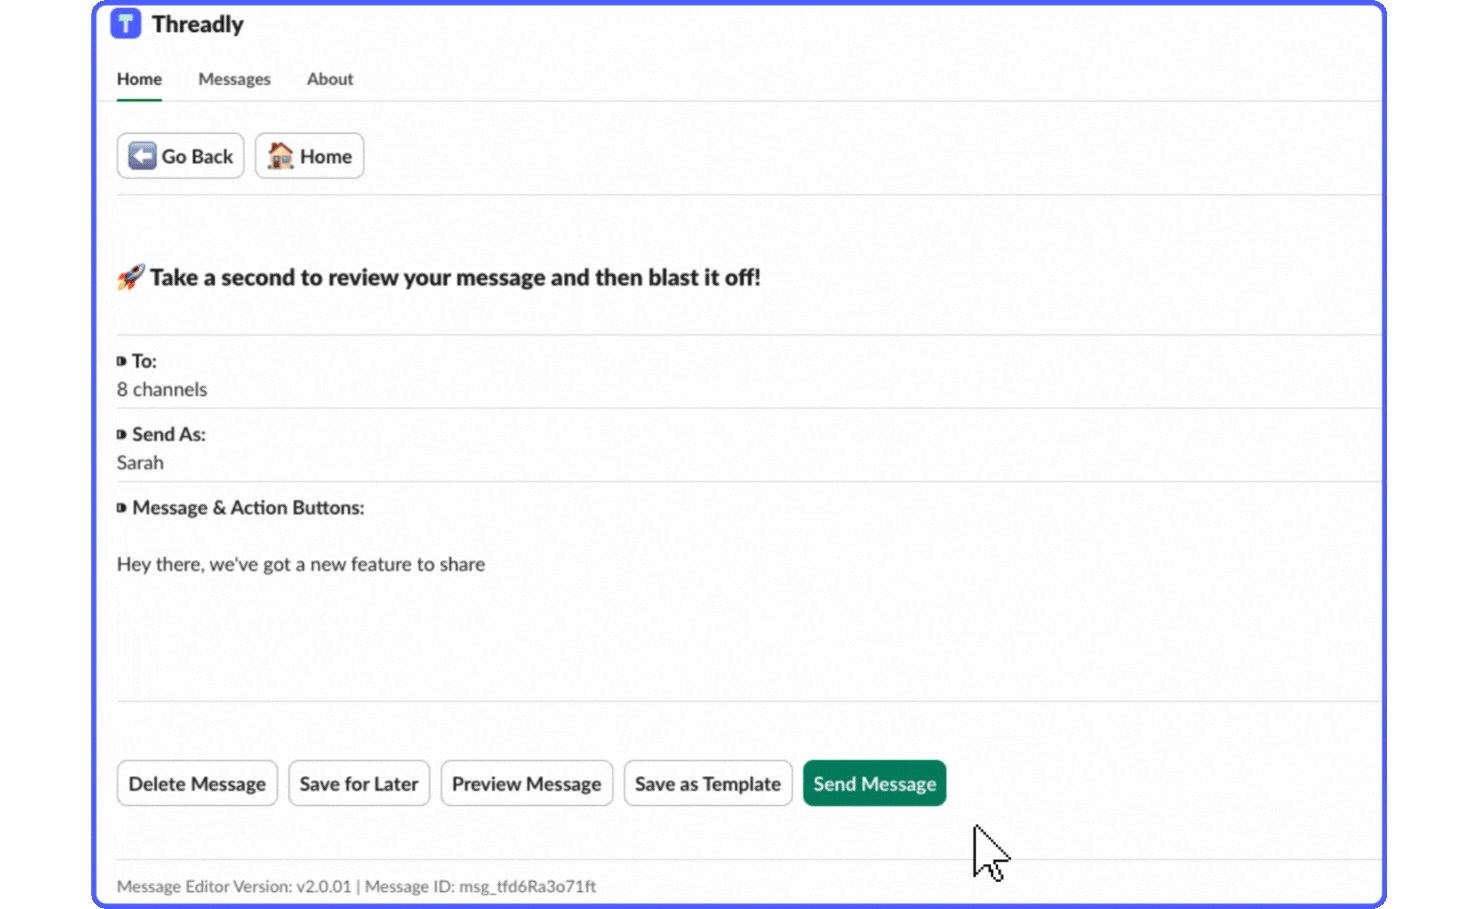Open the Messages tab
The height and width of the screenshot is (909, 1459).
[234, 79]
